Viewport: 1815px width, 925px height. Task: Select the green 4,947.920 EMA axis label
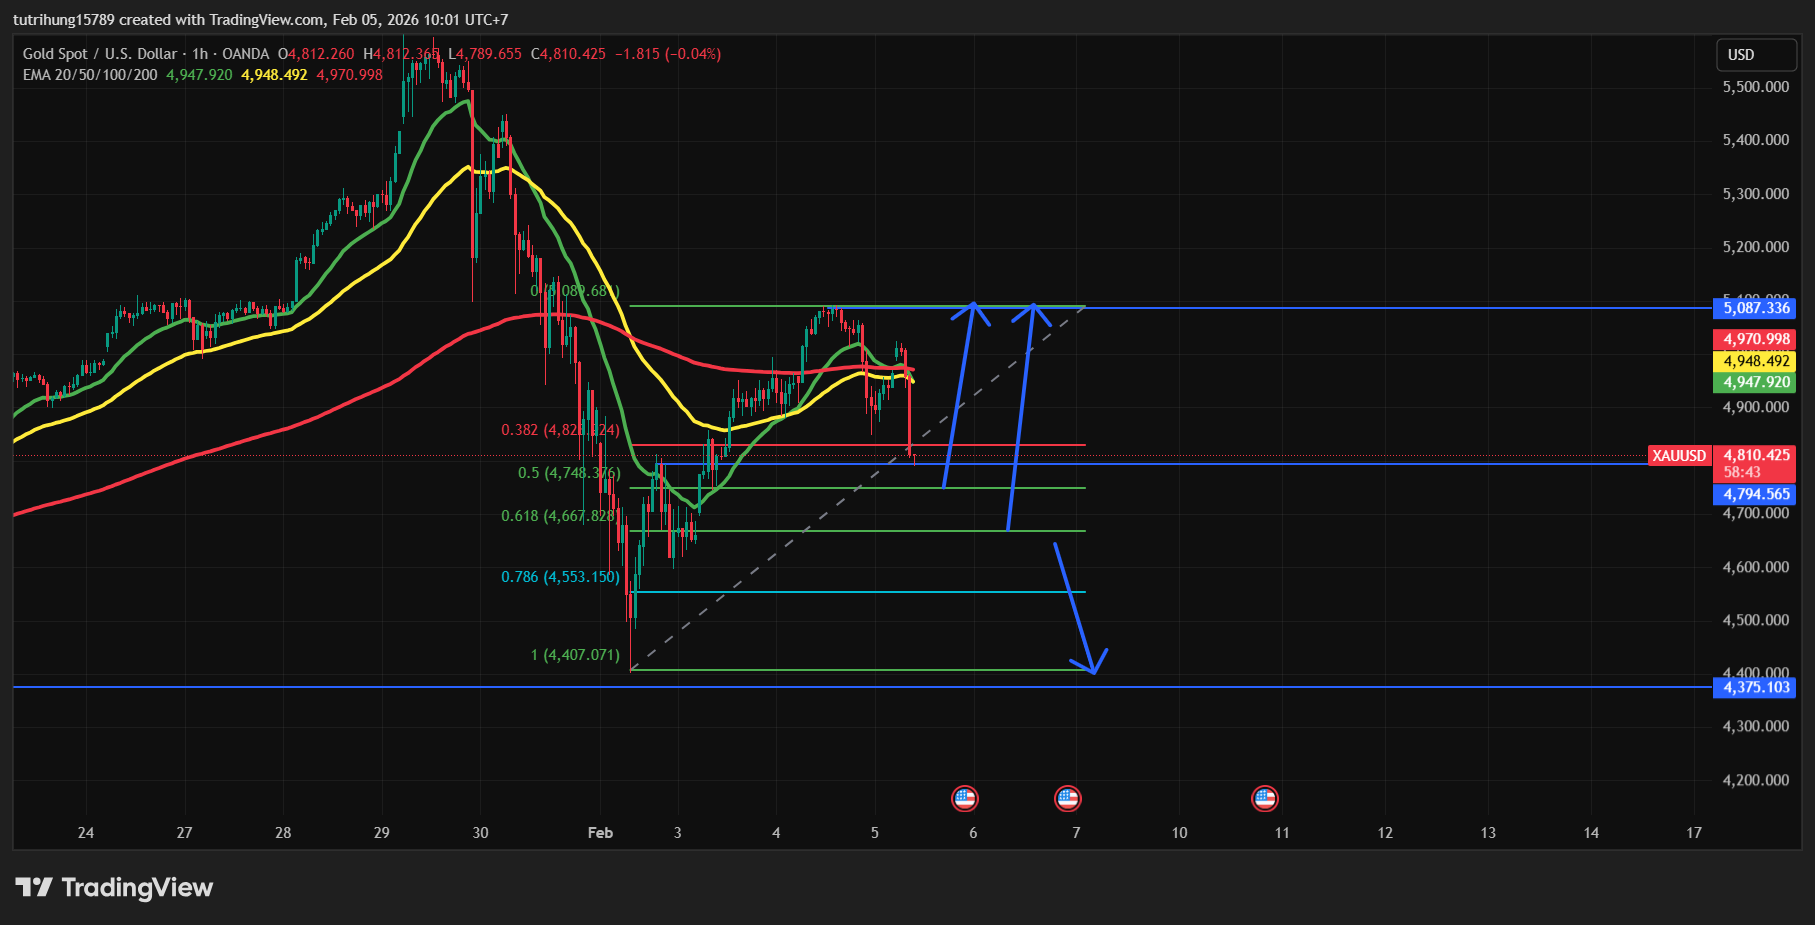(1755, 382)
